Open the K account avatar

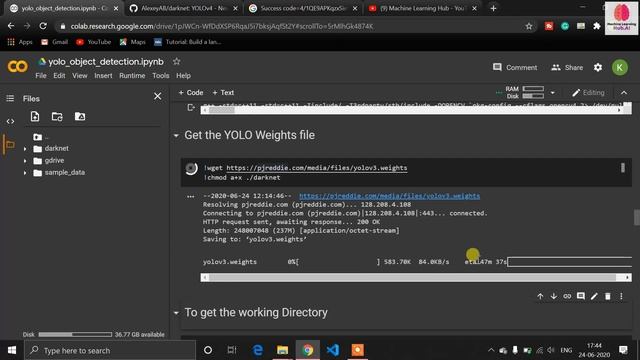619,67
